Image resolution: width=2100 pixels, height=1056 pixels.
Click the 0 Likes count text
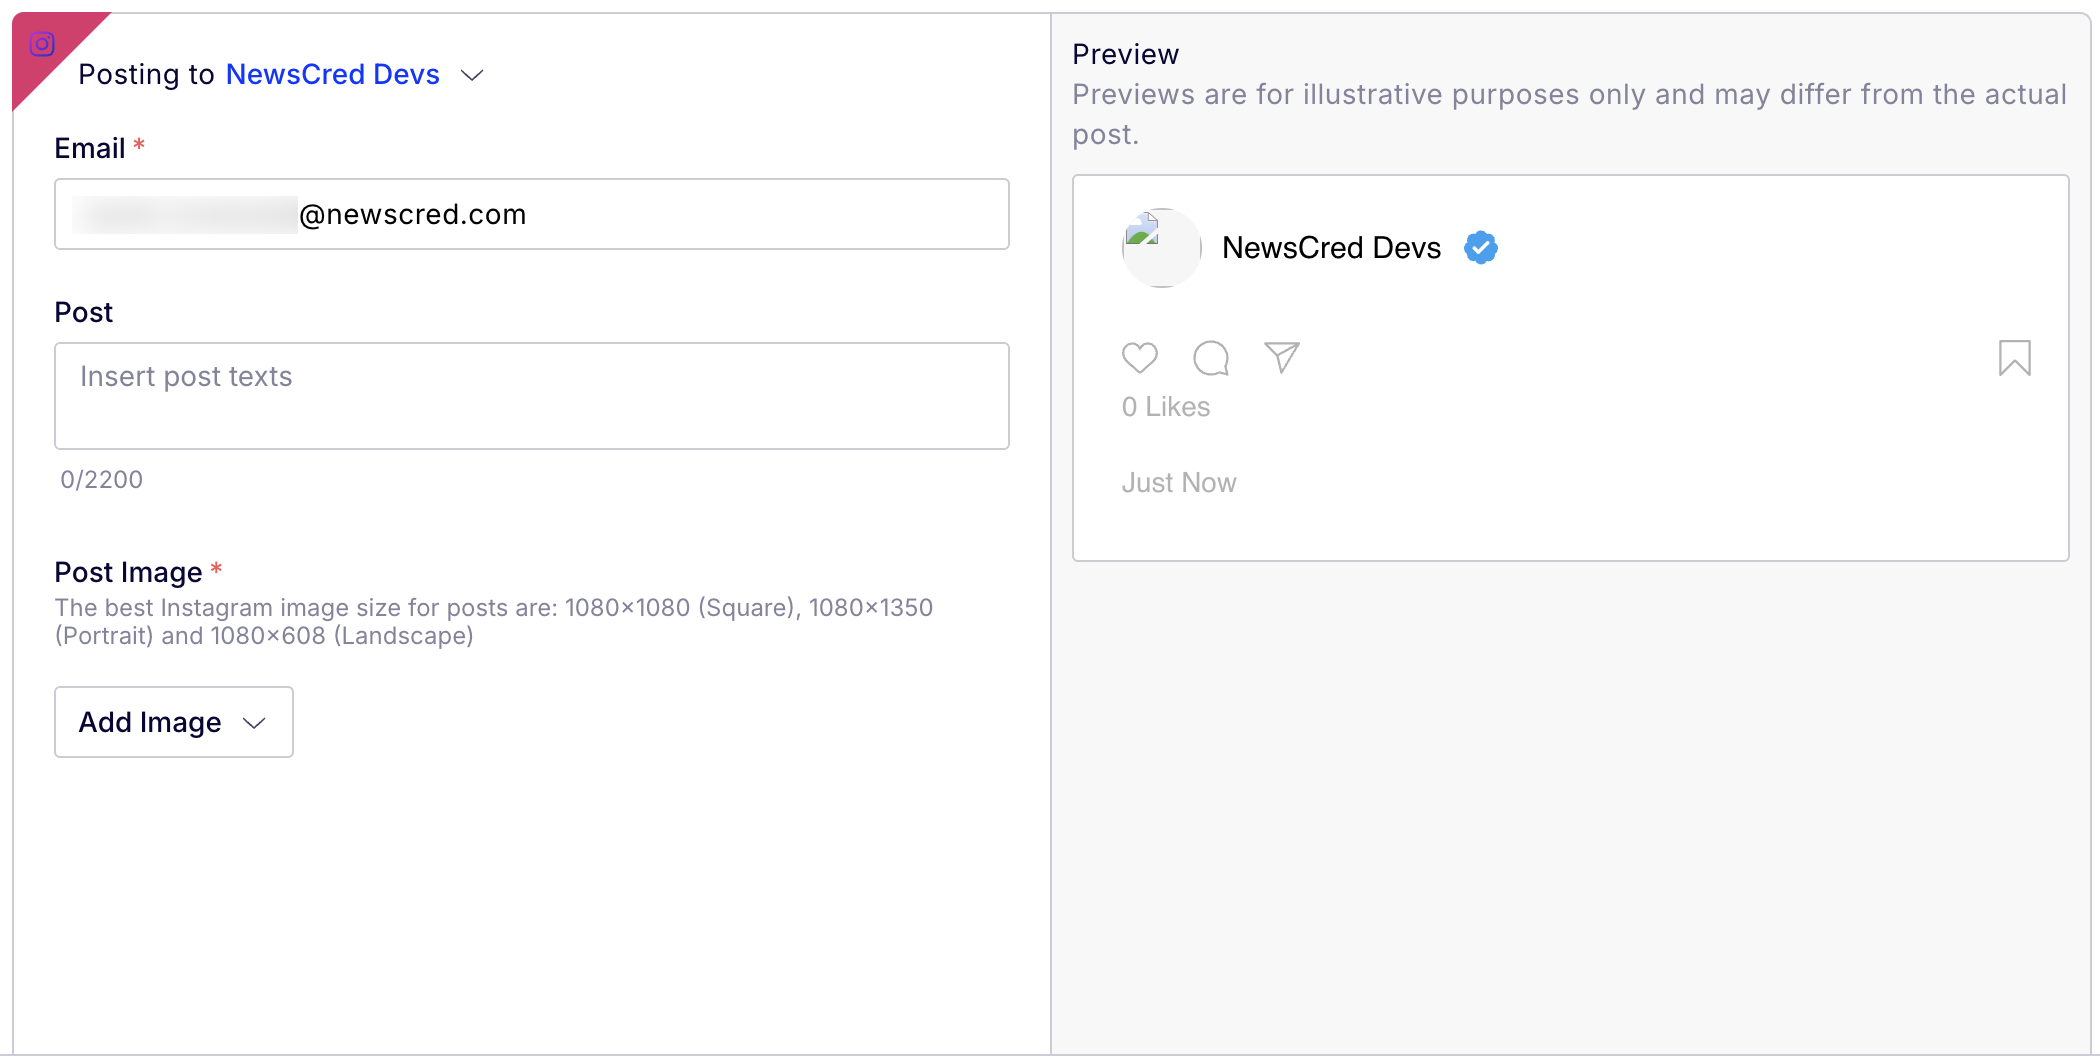coord(1166,407)
